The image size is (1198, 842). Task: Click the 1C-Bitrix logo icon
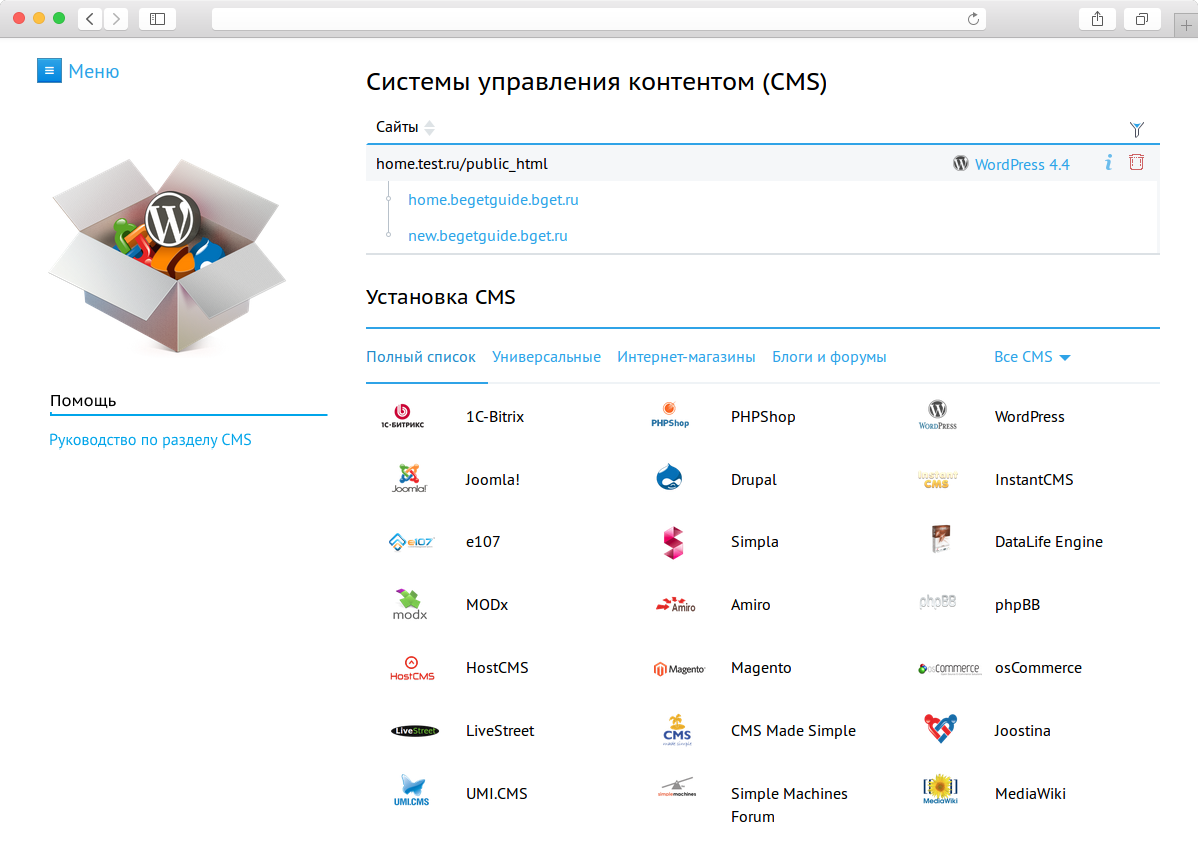point(403,416)
